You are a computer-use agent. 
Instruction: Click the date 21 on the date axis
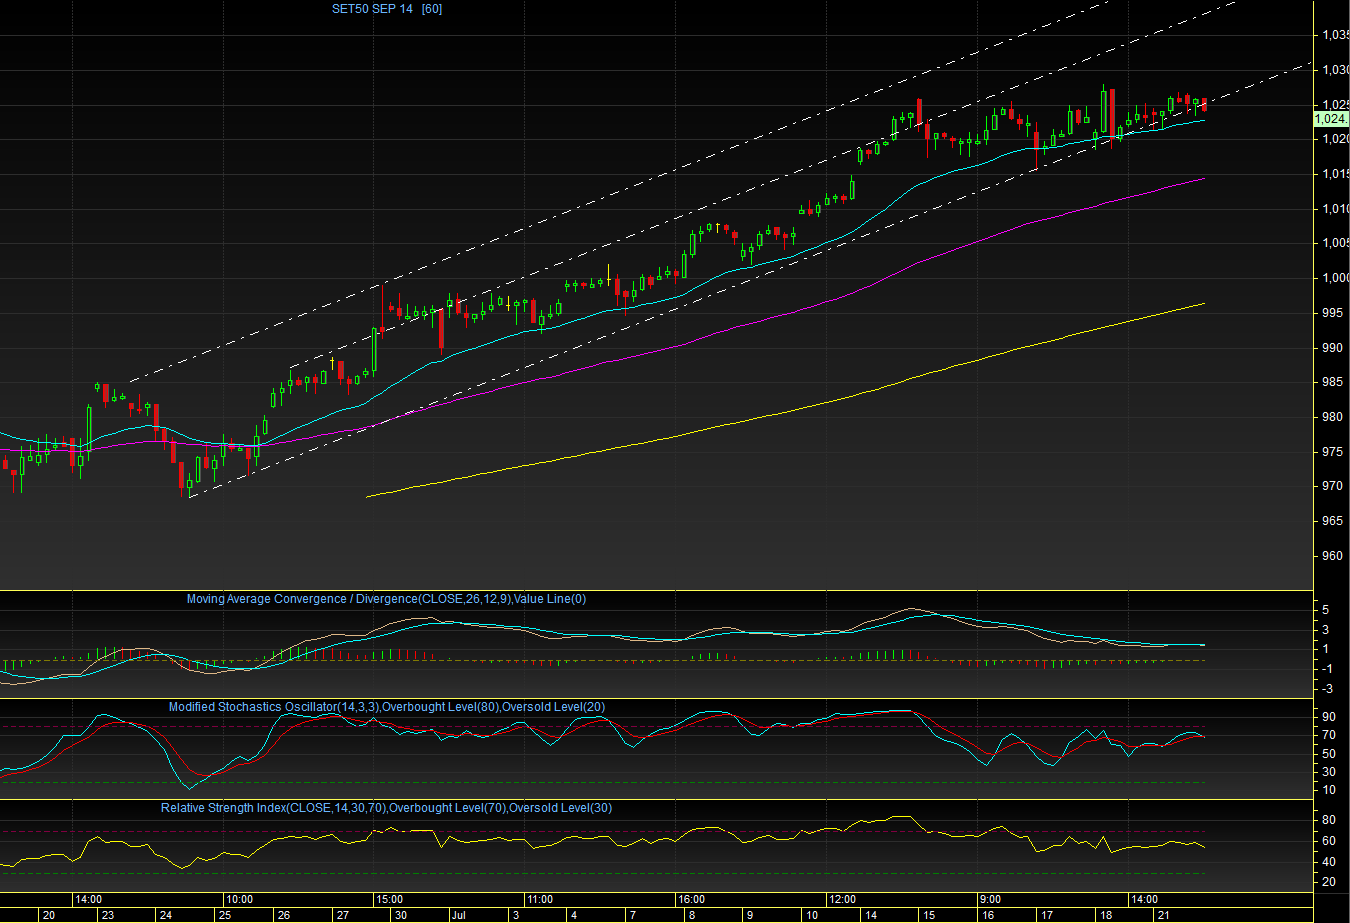[x=1163, y=915]
